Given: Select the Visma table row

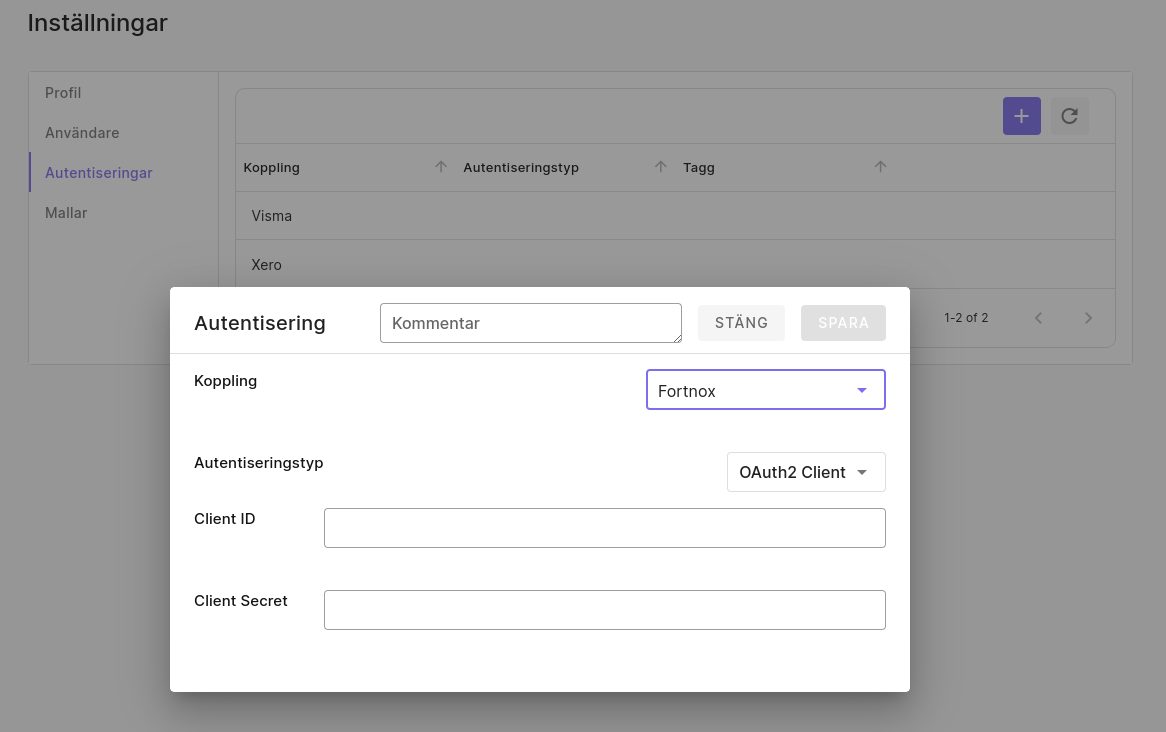Looking at the screenshot, I should coord(675,216).
